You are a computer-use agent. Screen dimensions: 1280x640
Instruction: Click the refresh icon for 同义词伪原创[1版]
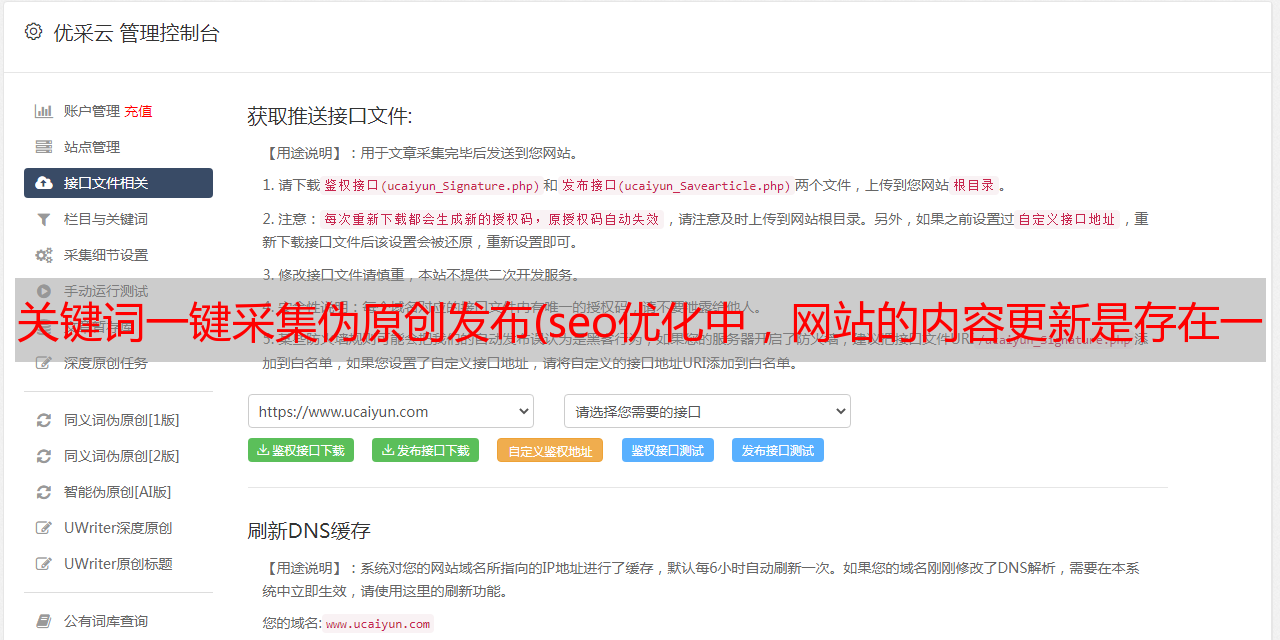coord(44,420)
